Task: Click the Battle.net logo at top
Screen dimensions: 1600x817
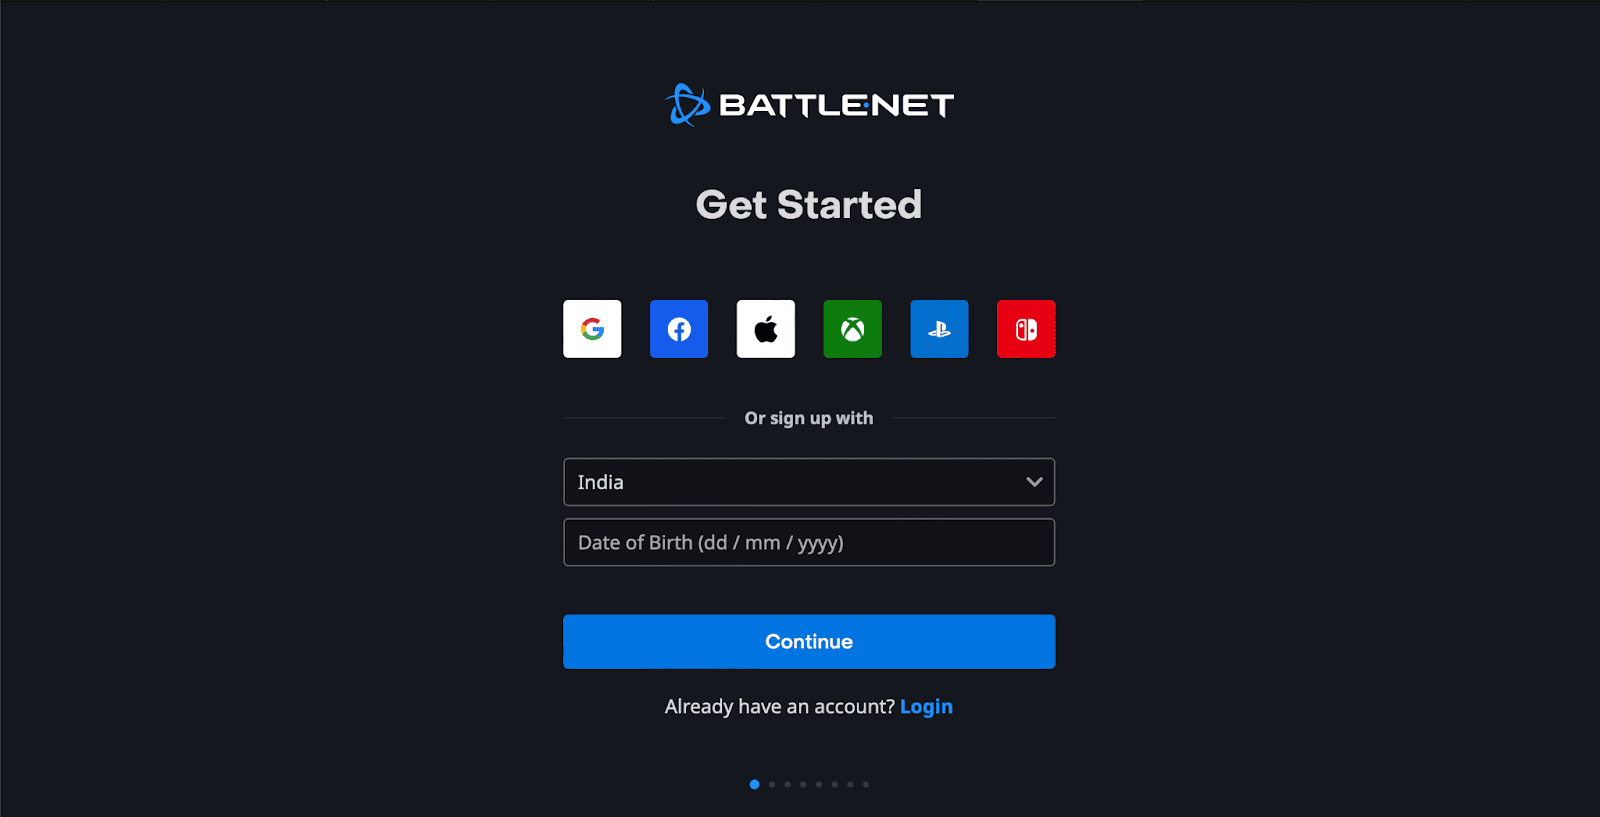Action: click(809, 105)
